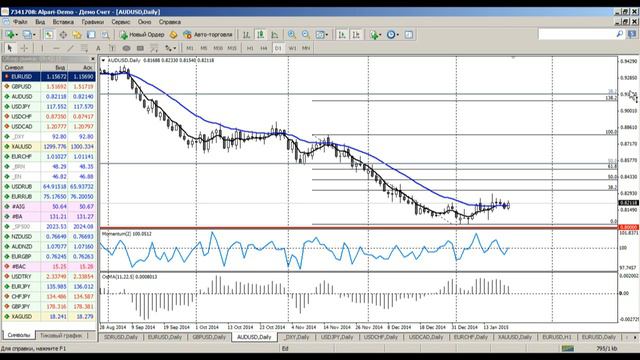The width and height of the screenshot is (640, 360).
Task: Select the trendline drawing tool
Action: point(70,48)
